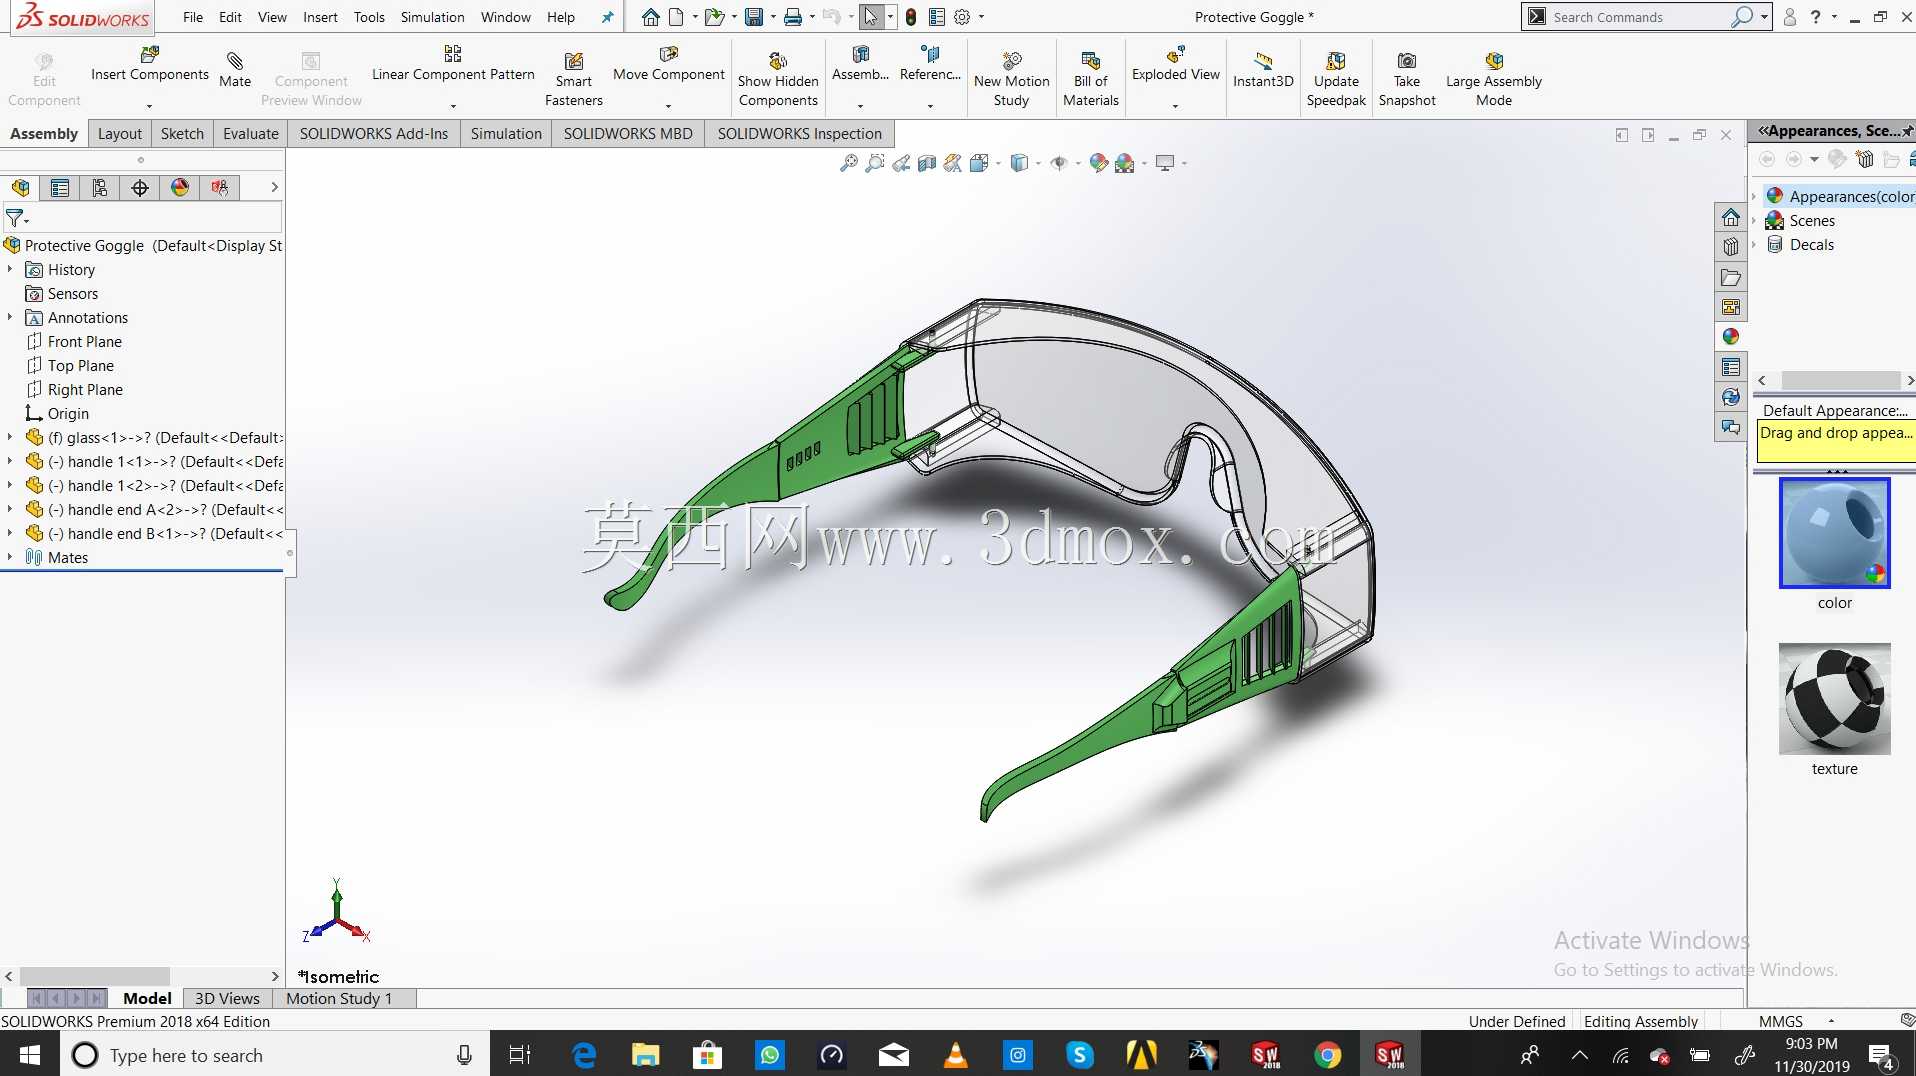The image size is (1916, 1076).
Task: Open the Tools menu
Action: coord(369,17)
